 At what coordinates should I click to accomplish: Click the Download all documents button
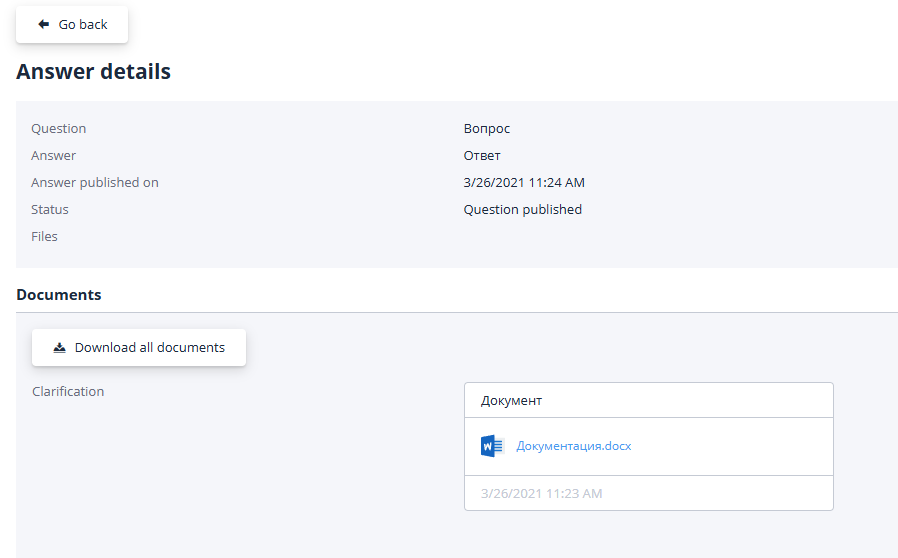(139, 348)
